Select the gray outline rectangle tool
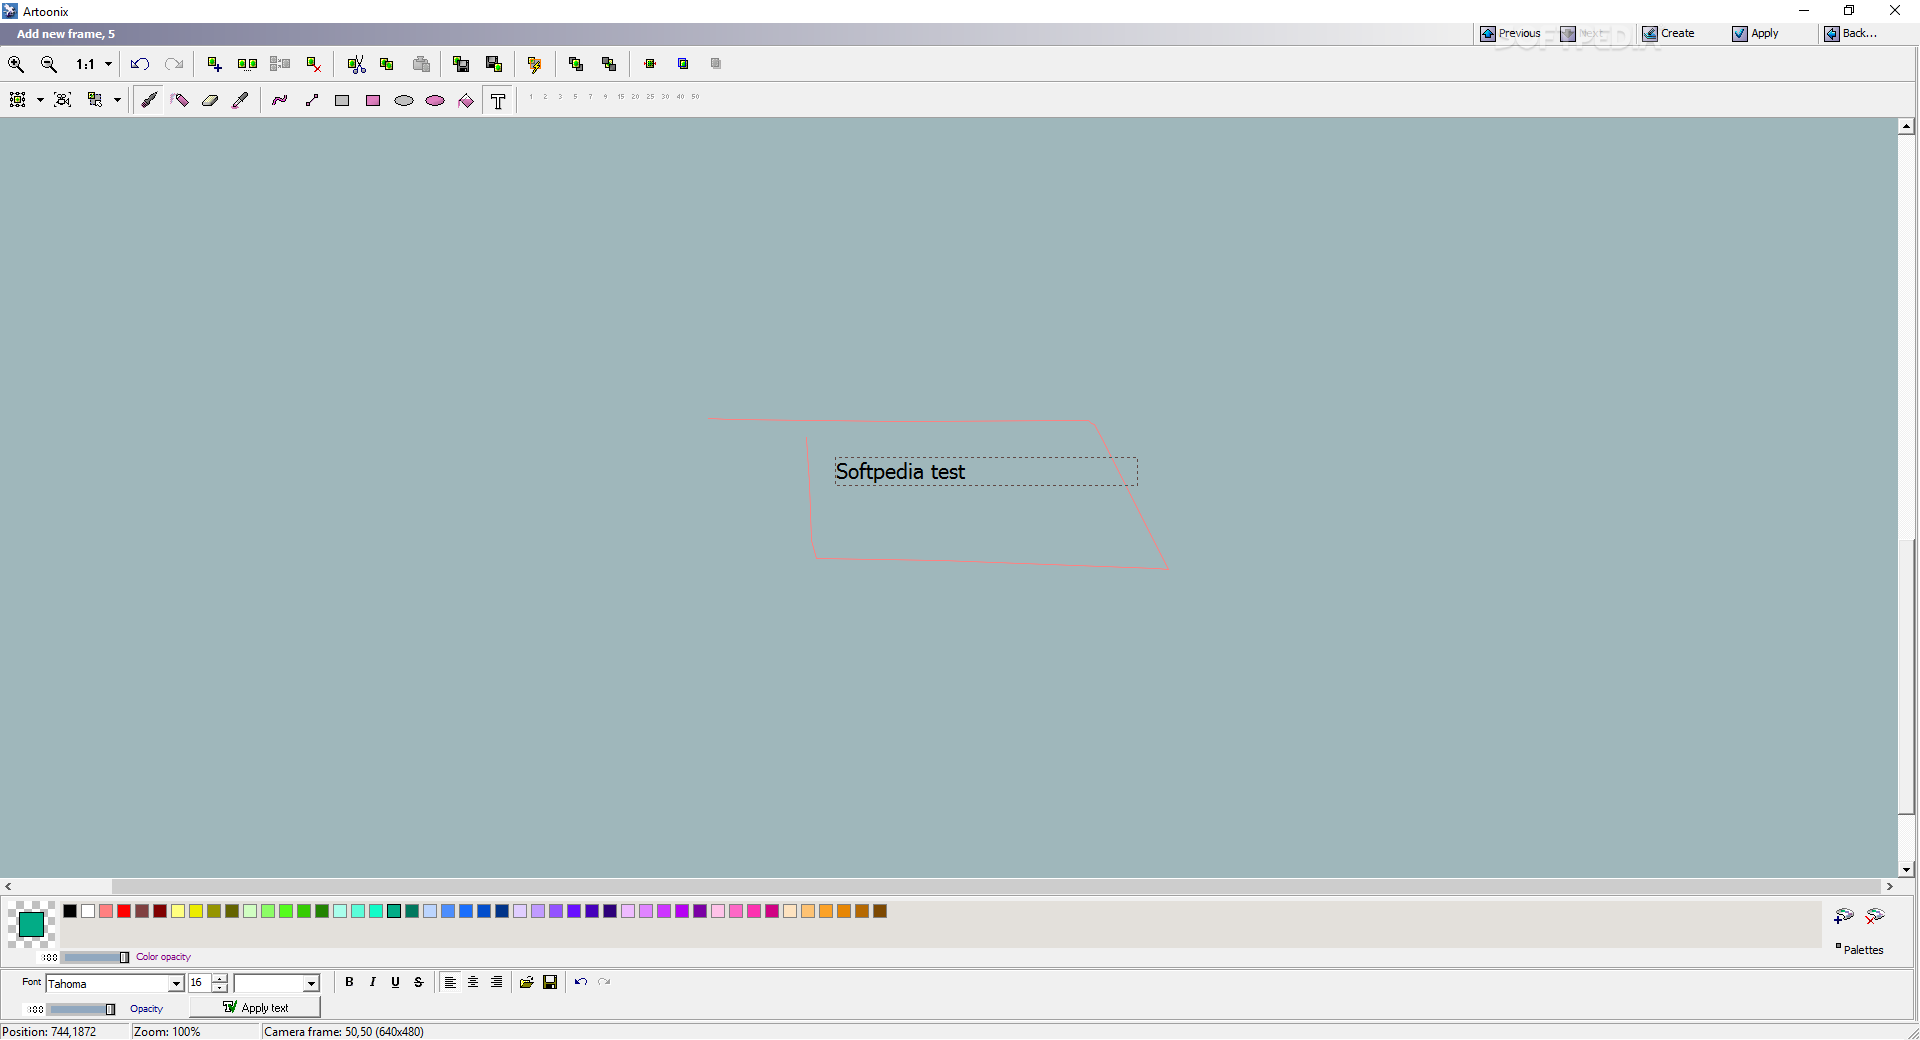The height and width of the screenshot is (1040, 1920). tap(342, 100)
